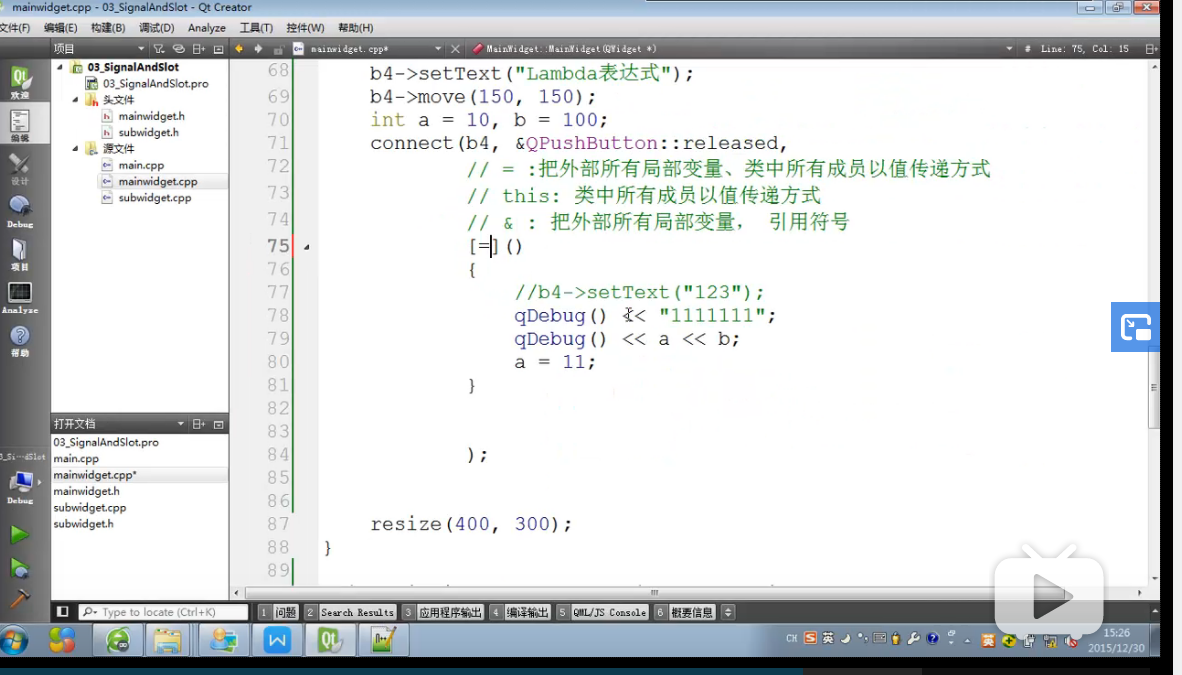Open the 文件(F) menu
1182x675 pixels.
coord(14,27)
